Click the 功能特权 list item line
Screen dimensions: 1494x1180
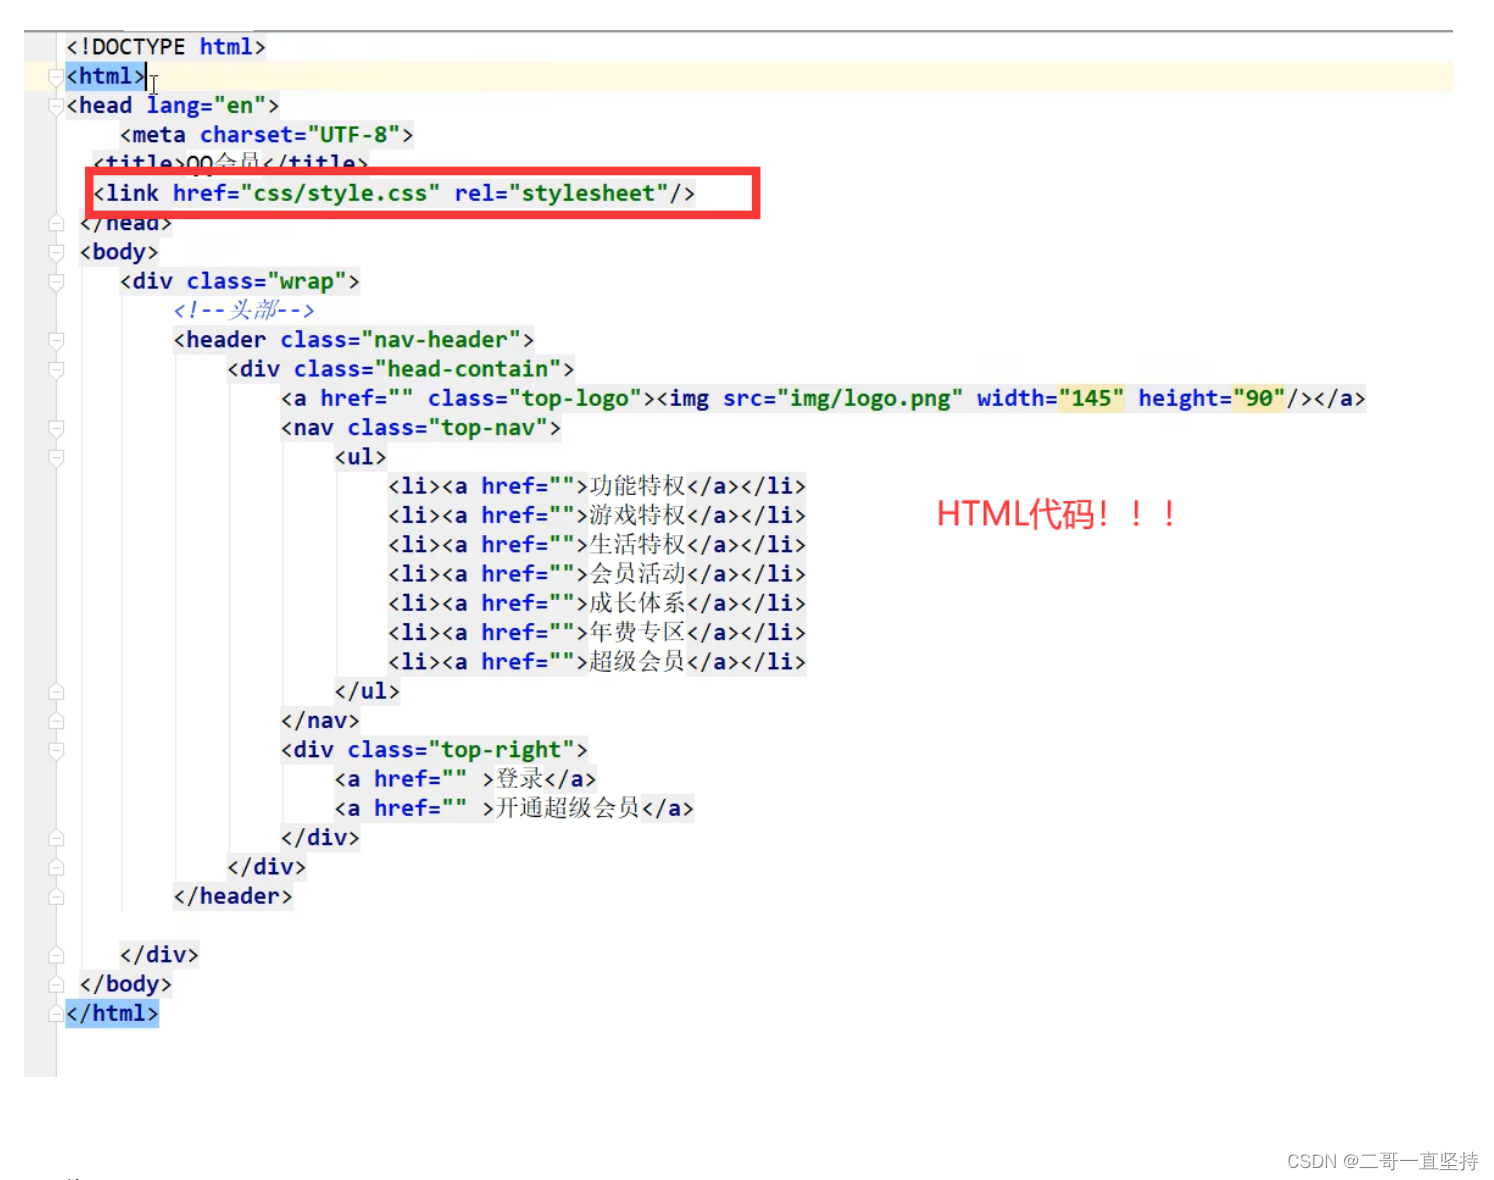pyautogui.click(x=596, y=486)
